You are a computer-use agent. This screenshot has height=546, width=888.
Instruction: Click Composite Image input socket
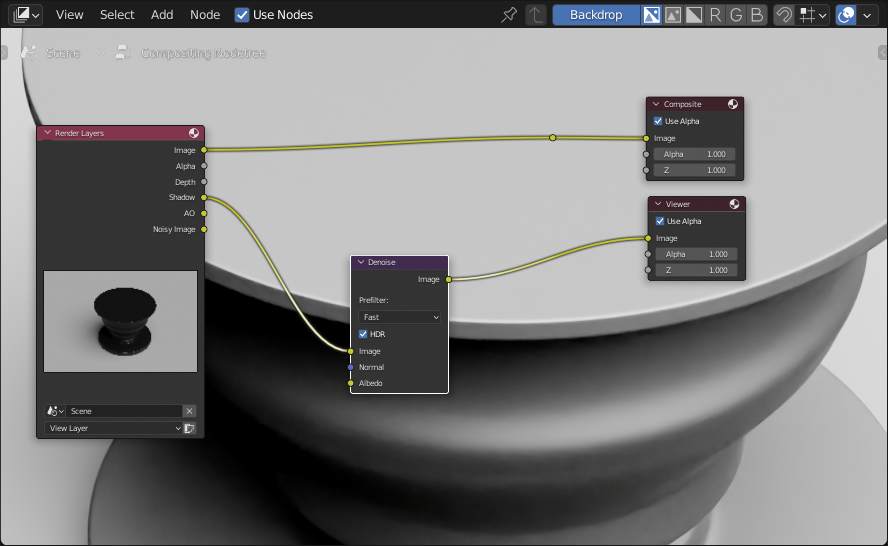[646, 138]
